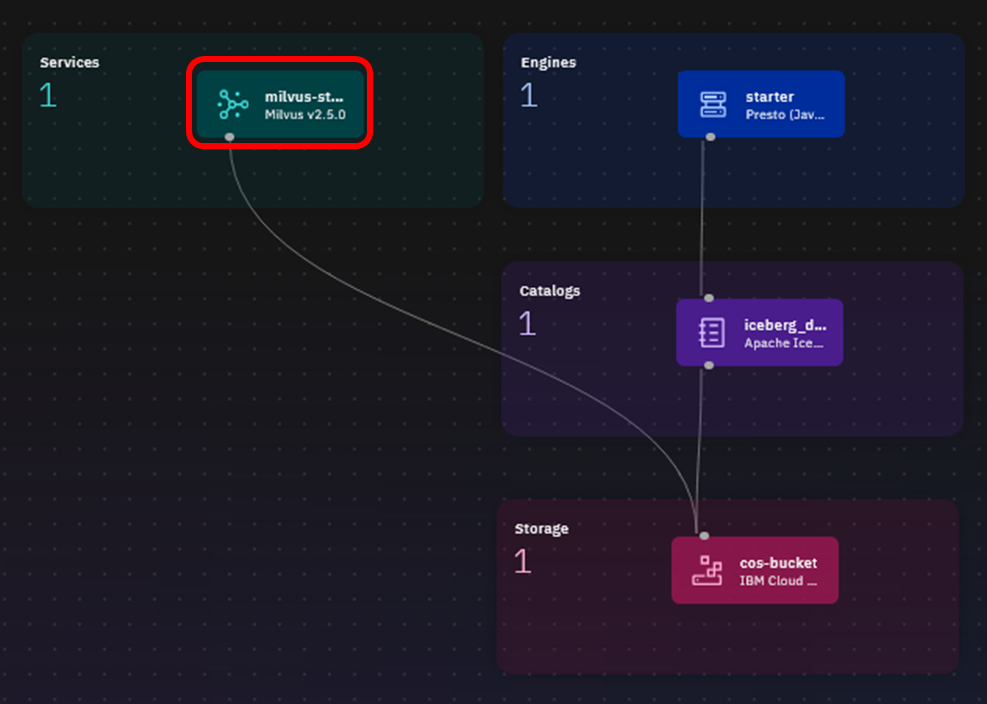This screenshot has width=987, height=704.
Task: Select the connector dot below the starter engine
Action: 710,137
